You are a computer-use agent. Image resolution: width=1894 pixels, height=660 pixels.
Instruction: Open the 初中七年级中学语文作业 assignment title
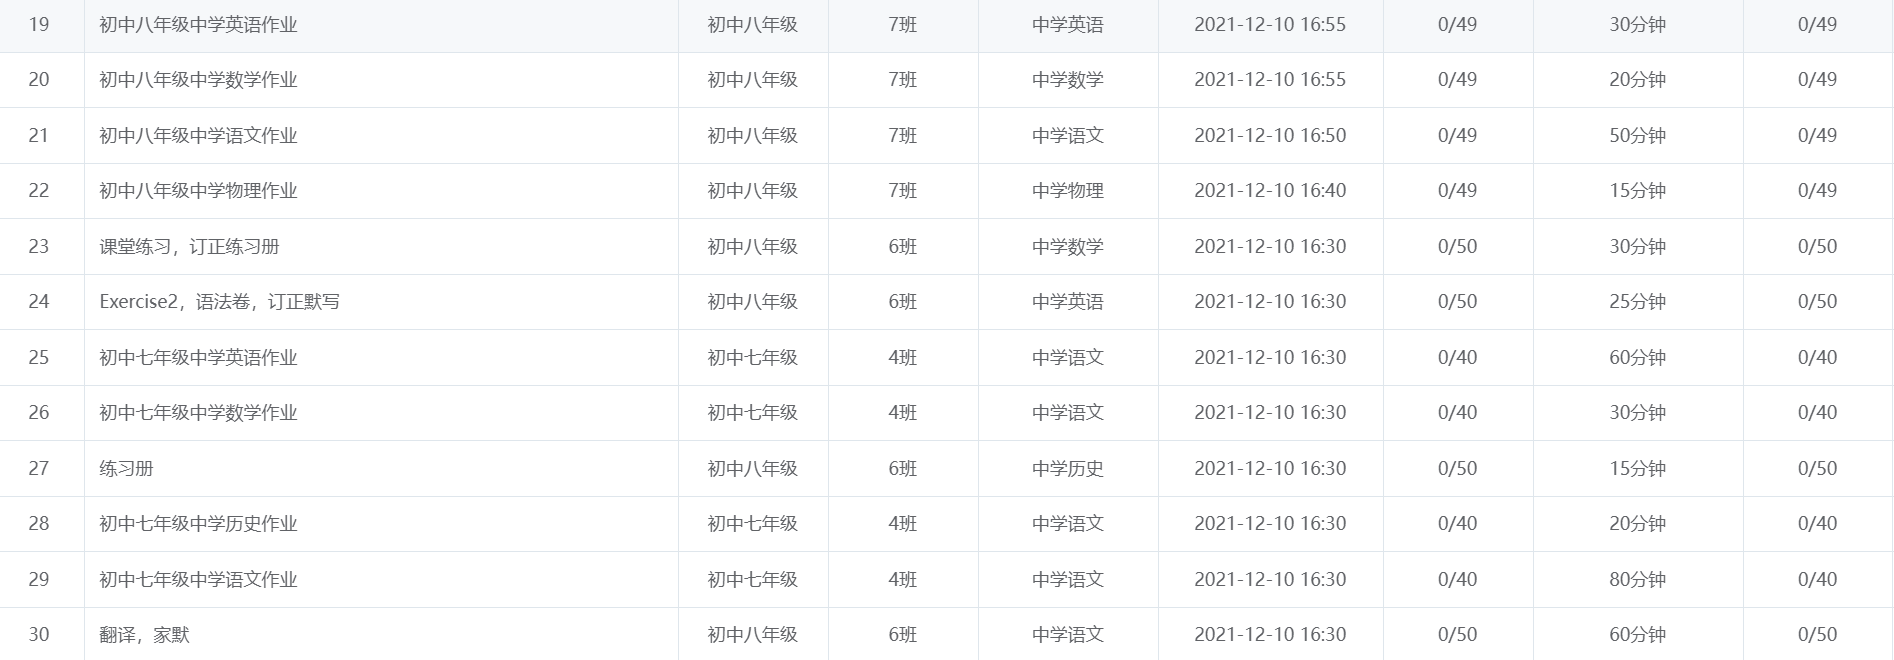pos(198,580)
